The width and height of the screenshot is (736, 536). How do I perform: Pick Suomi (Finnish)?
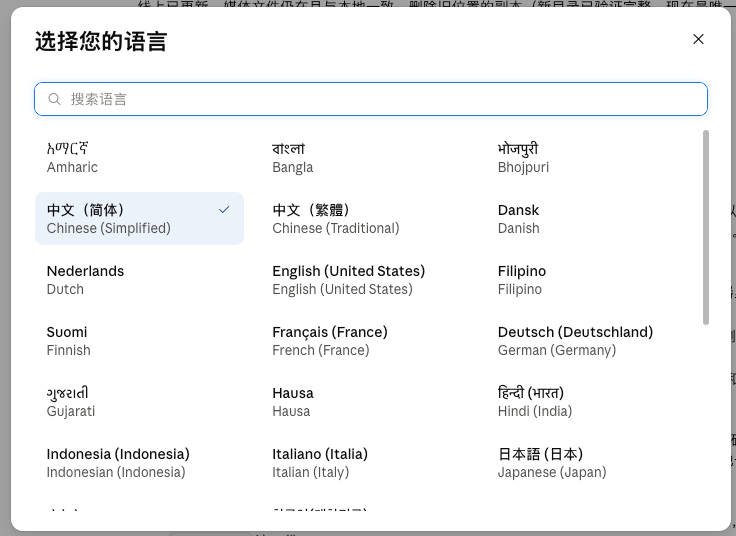pos(139,341)
